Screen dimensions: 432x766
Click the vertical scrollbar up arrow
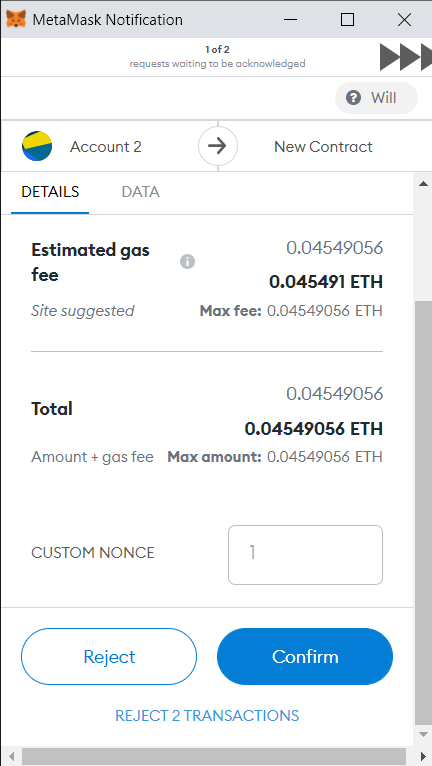pos(423,184)
